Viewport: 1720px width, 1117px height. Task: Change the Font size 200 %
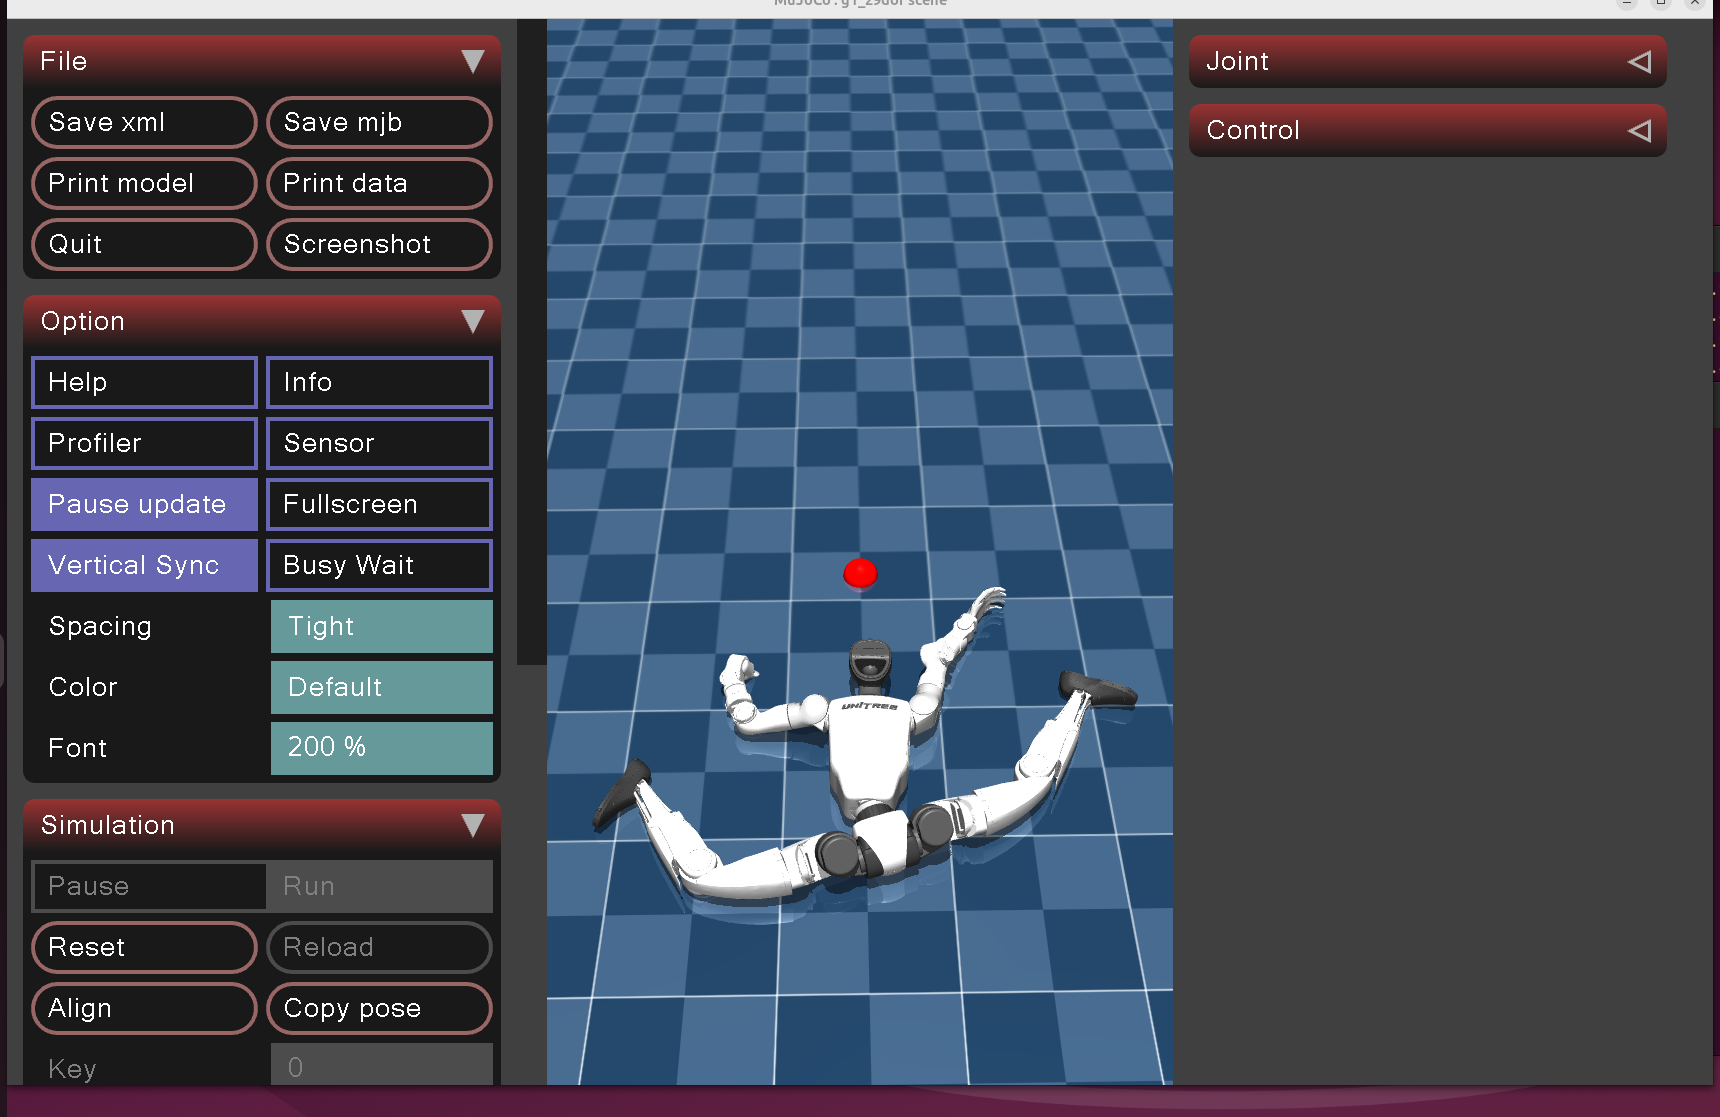(381, 747)
